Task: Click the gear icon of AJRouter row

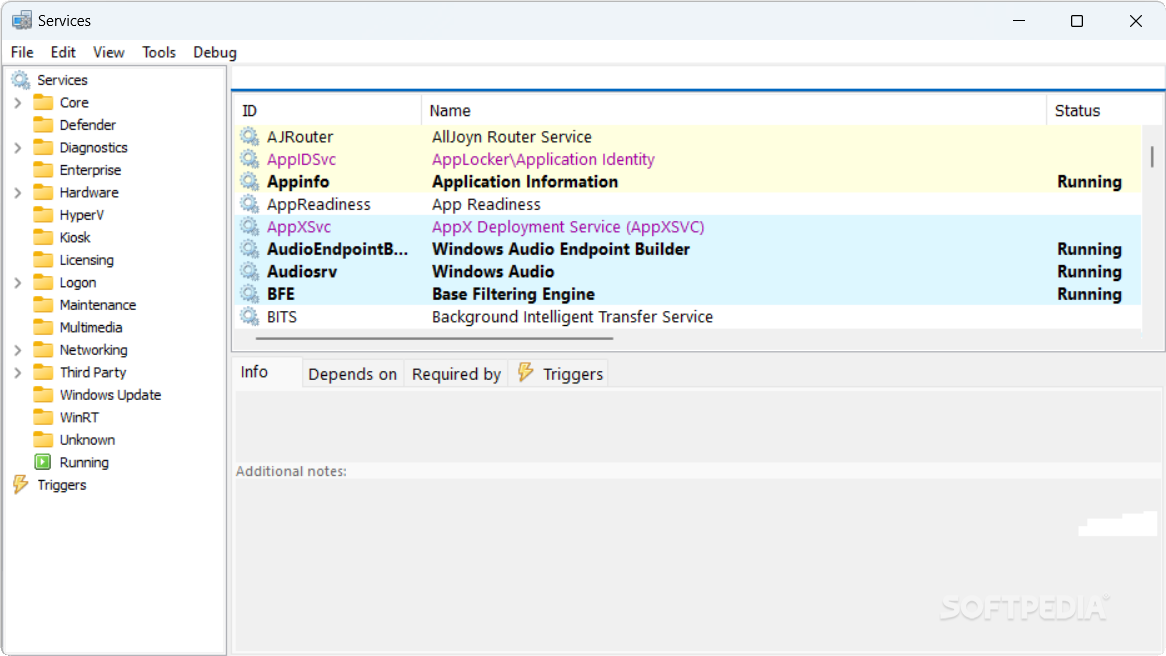Action: (x=249, y=136)
